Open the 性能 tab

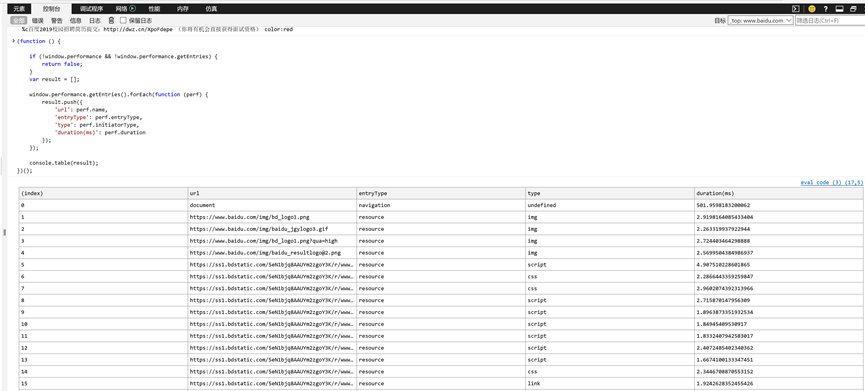[x=154, y=9]
